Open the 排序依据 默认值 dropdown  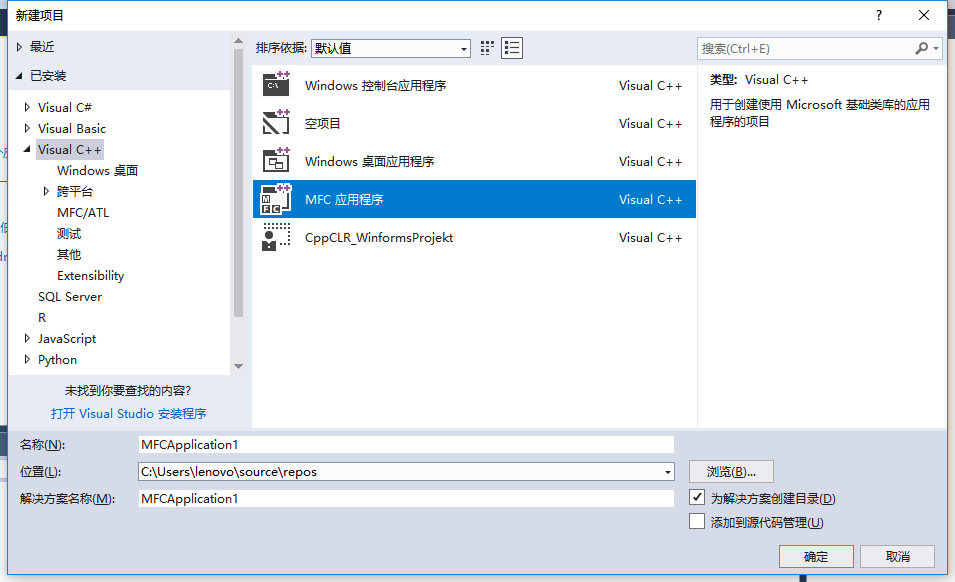[x=462, y=47]
